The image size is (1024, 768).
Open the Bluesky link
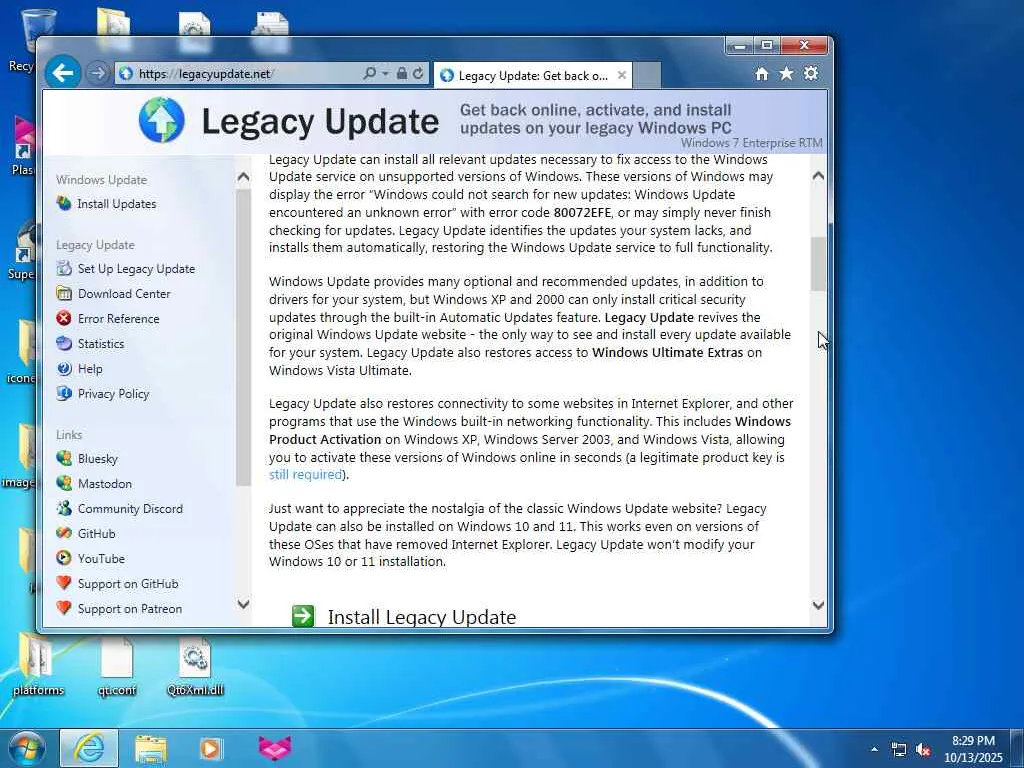click(x=98, y=458)
